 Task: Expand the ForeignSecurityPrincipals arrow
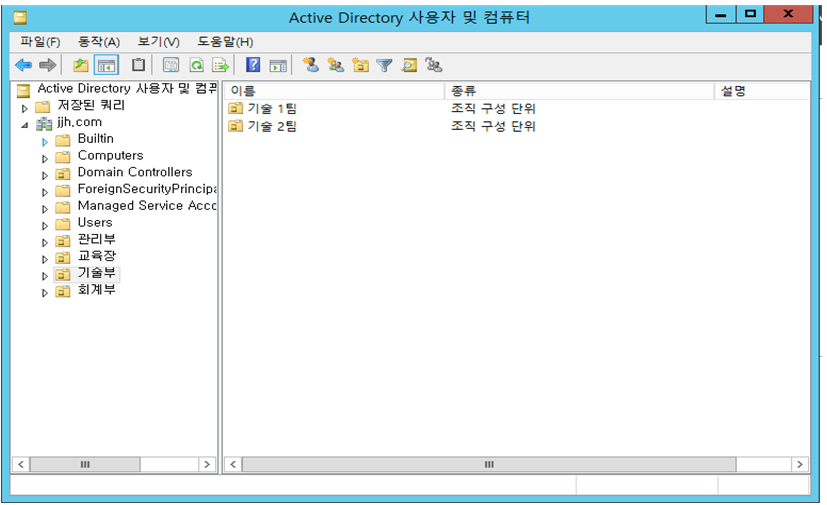[45, 192]
